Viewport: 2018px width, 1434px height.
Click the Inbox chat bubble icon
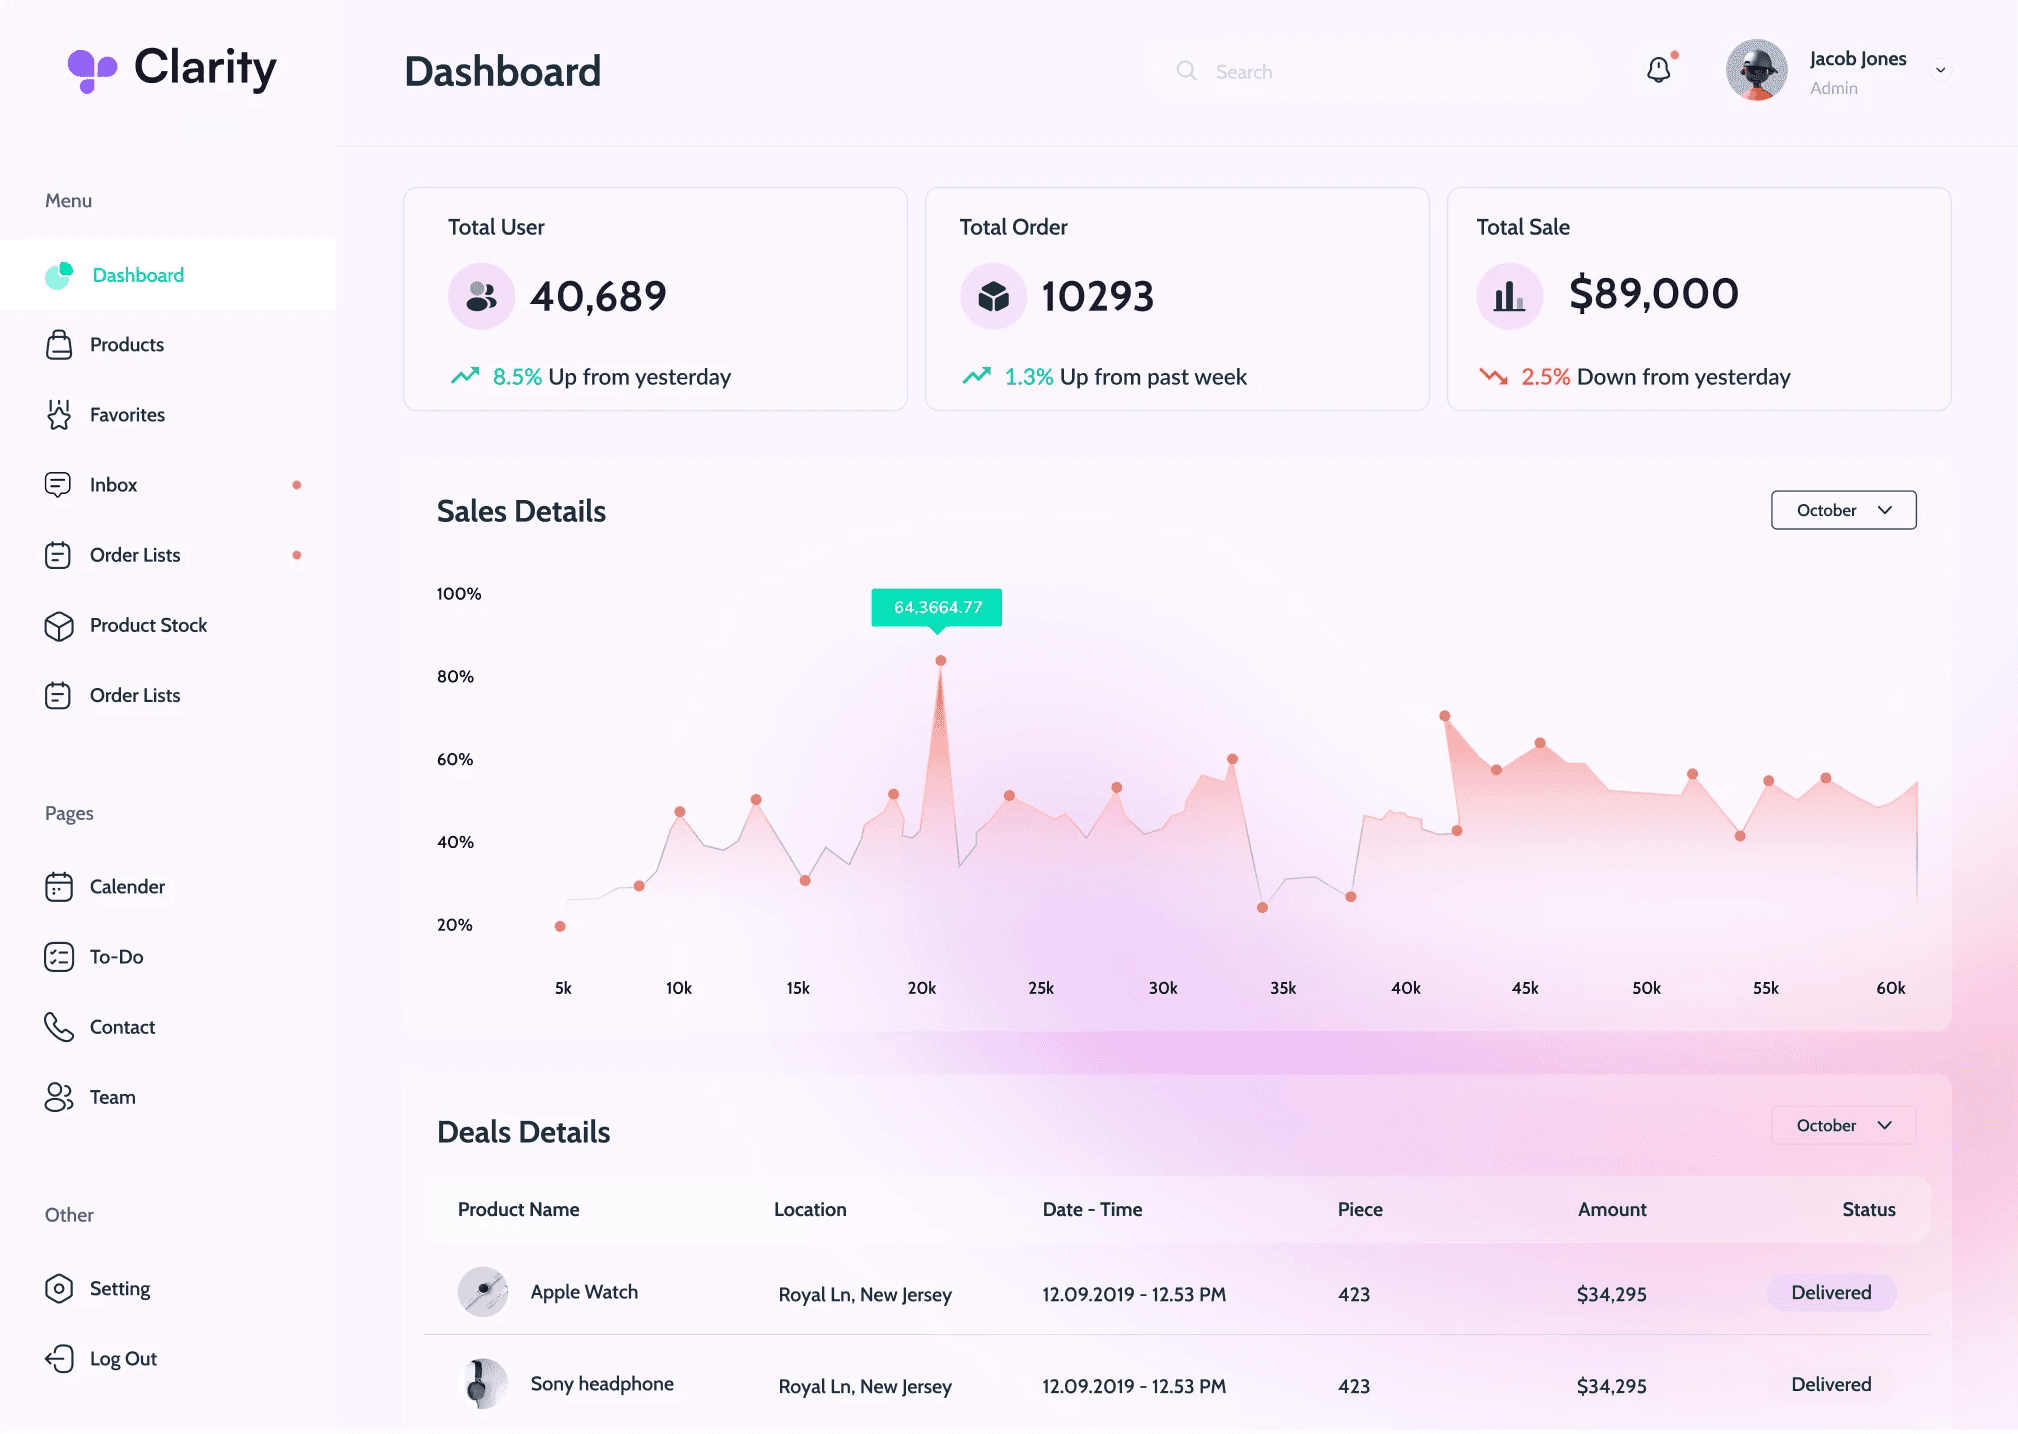click(x=58, y=485)
